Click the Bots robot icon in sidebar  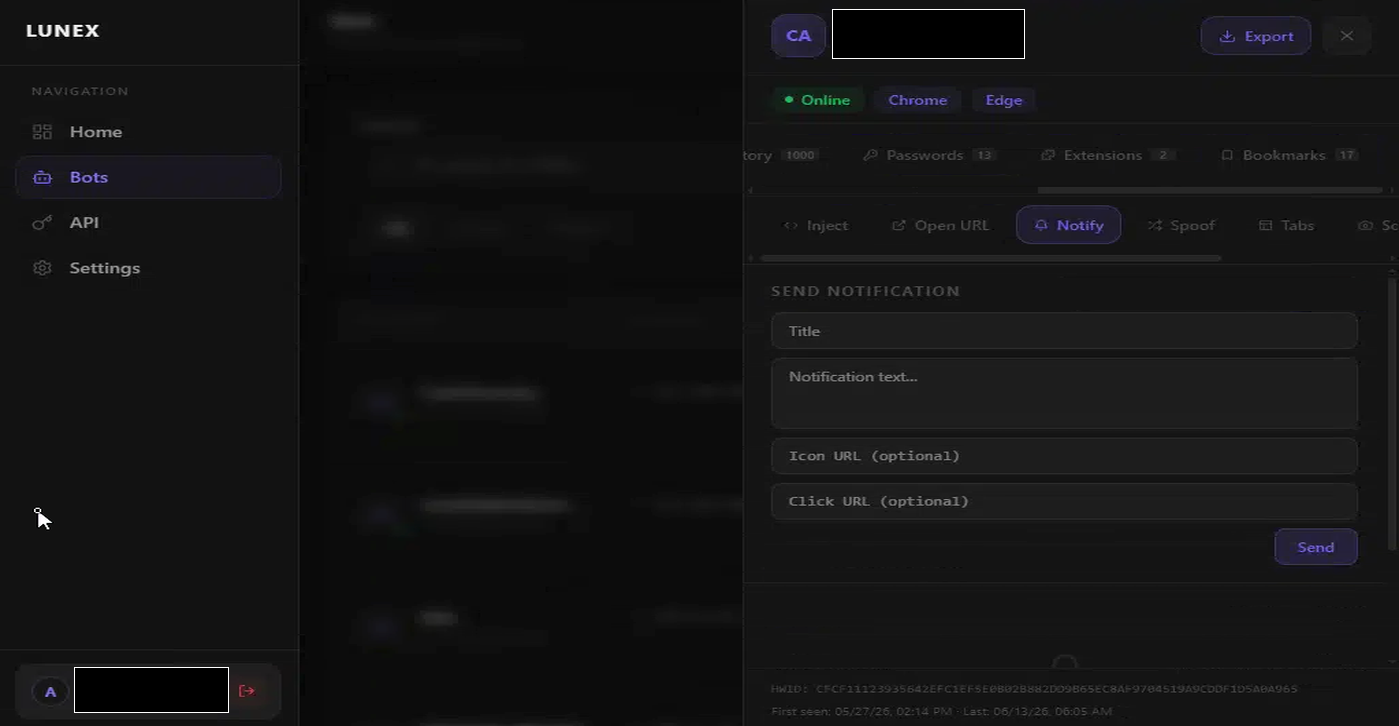(42, 177)
